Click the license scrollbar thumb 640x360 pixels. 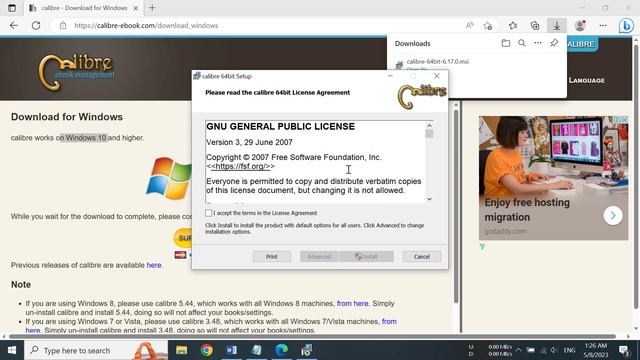429,134
